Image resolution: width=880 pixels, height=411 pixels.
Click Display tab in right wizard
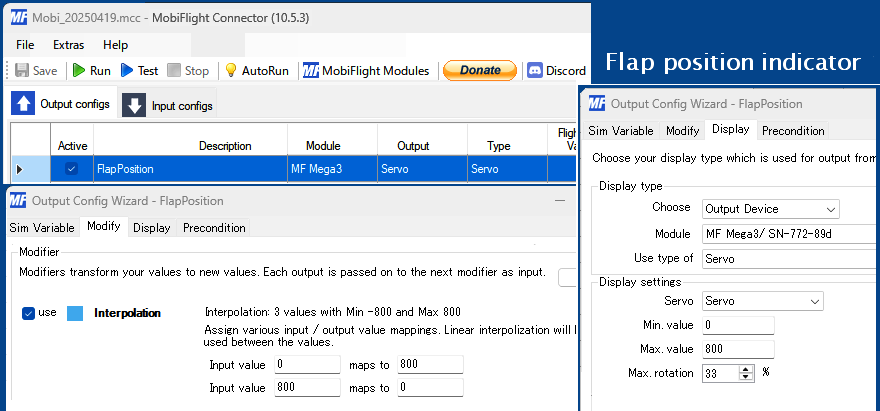tap(731, 129)
